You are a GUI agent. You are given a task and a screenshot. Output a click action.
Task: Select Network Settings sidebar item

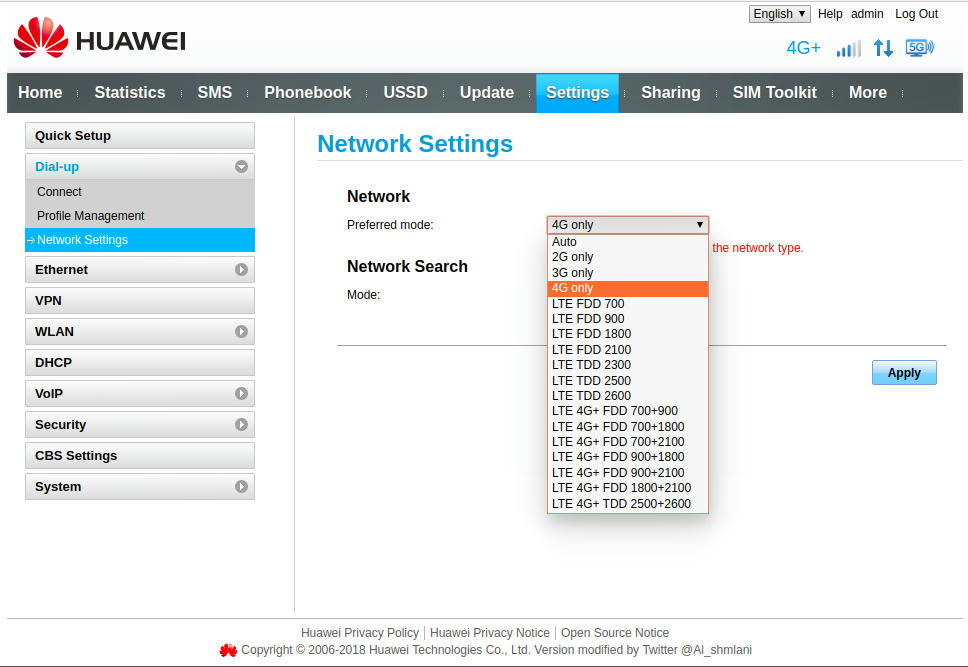[x=140, y=240]
